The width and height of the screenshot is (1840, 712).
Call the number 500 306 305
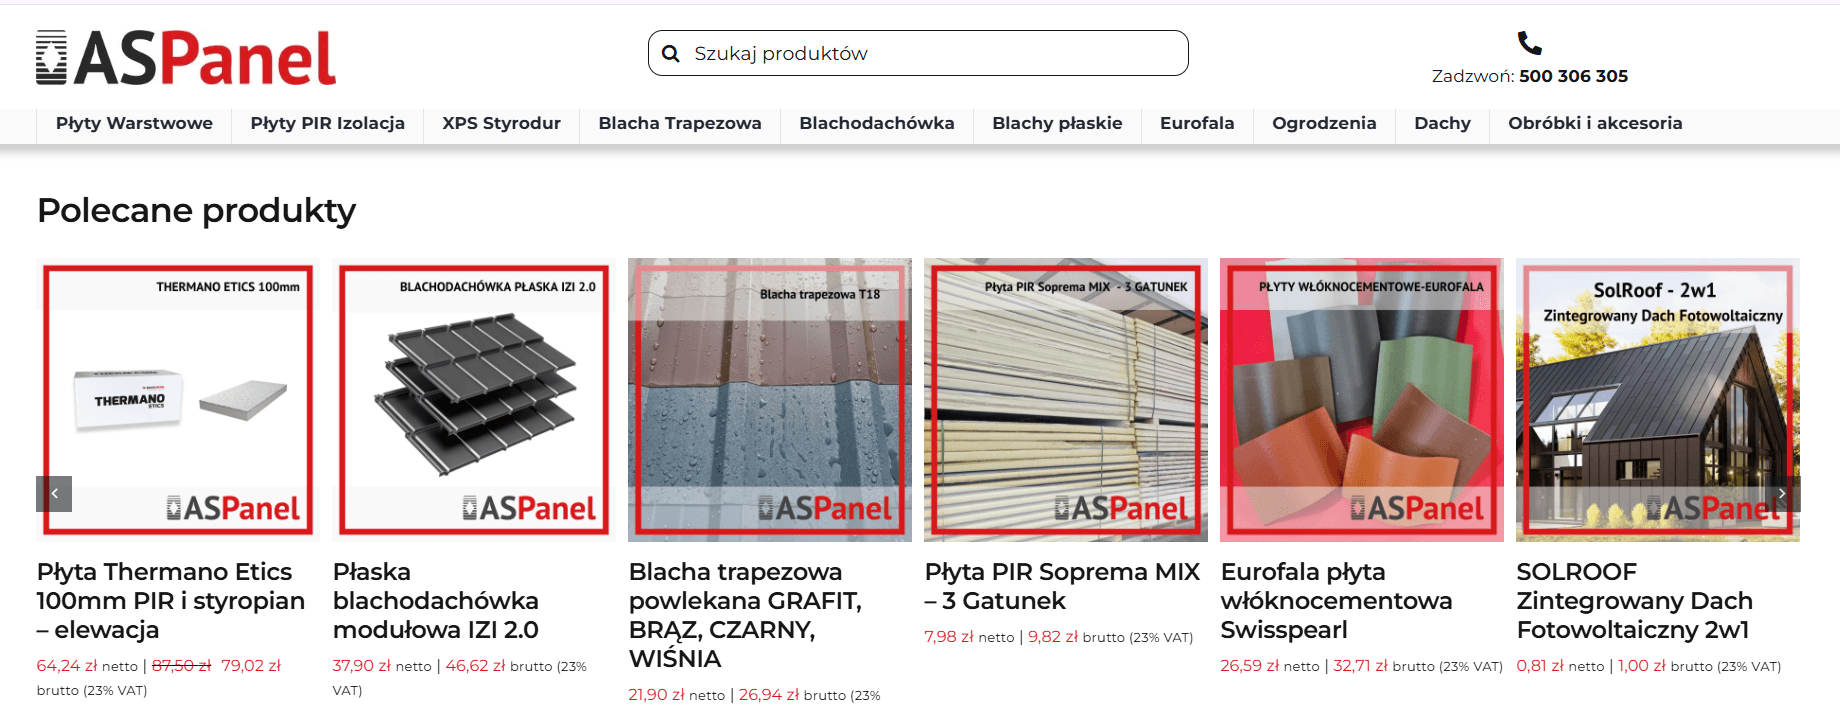tap(1573, 76)
